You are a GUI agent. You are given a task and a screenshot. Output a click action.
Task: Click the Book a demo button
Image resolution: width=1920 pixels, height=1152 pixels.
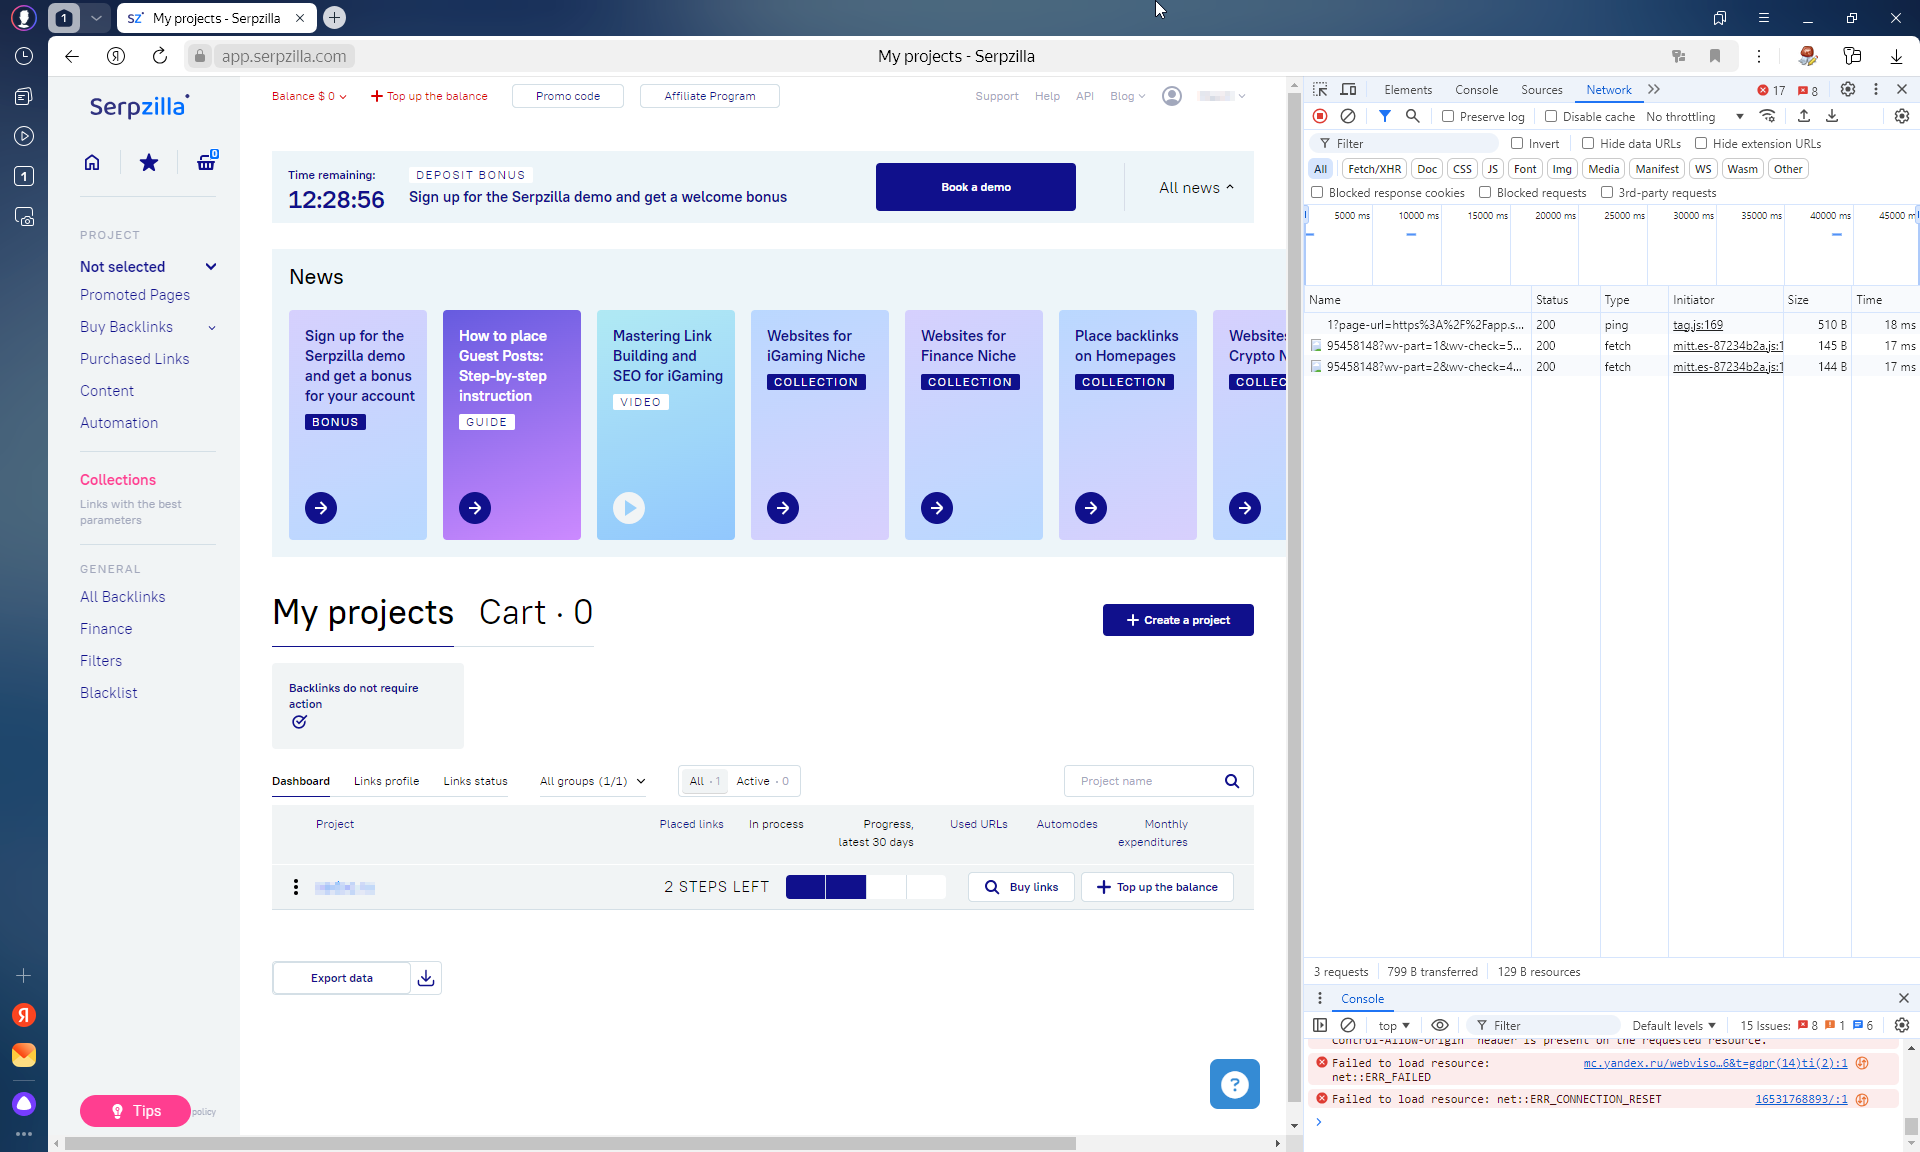pos(976,187)
